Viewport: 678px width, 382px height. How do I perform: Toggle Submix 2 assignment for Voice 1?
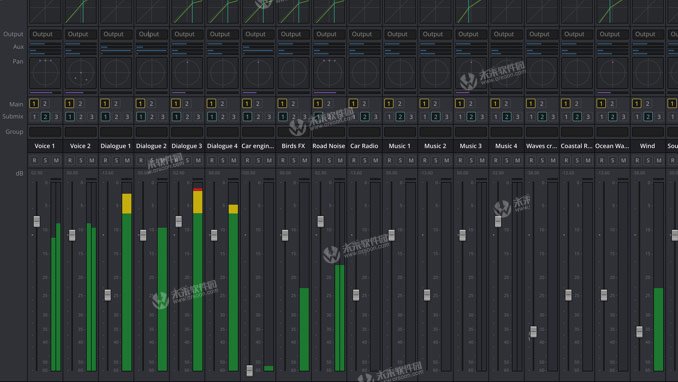coord(45,116)
